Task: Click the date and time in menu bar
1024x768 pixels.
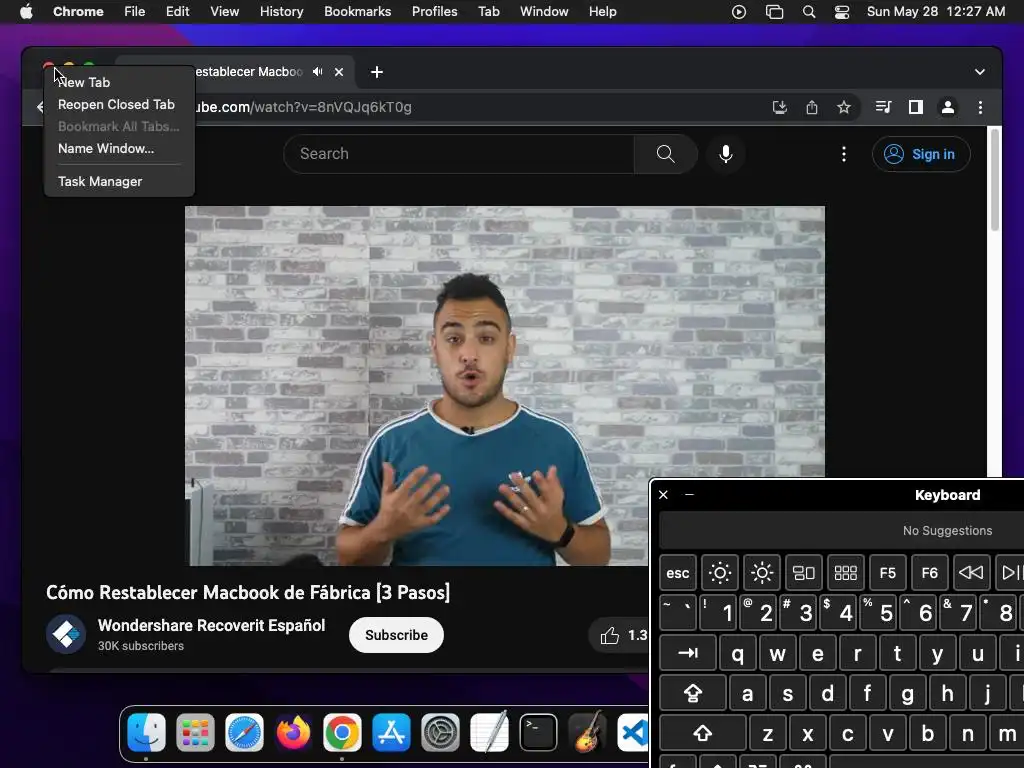Action: coord(935,11)
